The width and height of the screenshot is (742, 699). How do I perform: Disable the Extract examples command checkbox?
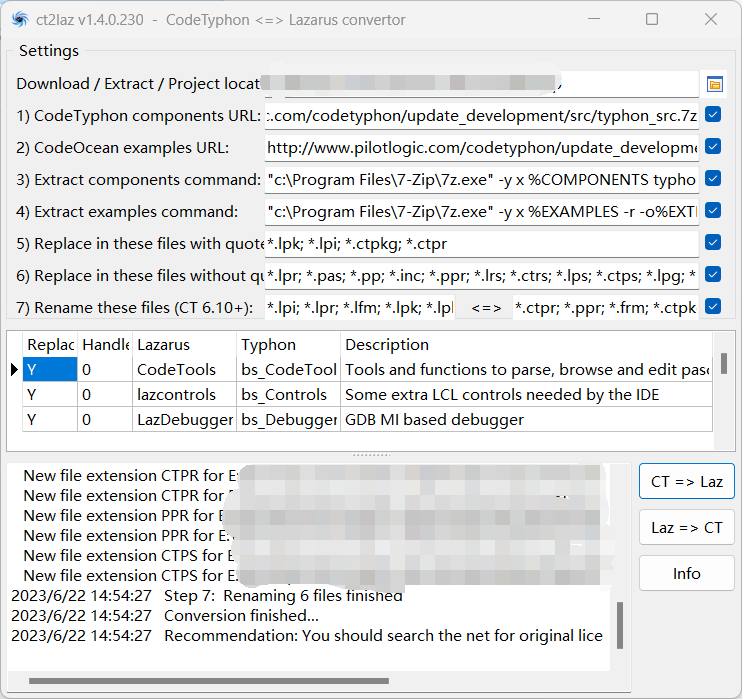(713, 211)
